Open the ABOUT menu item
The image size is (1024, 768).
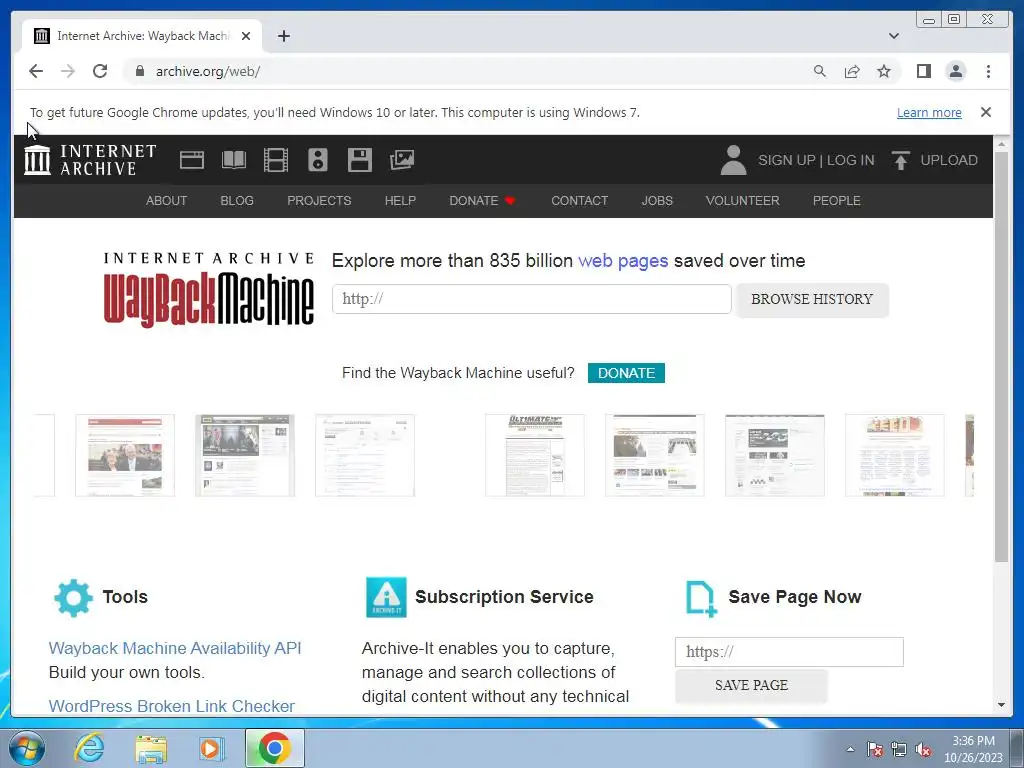[x=167, y=200]
